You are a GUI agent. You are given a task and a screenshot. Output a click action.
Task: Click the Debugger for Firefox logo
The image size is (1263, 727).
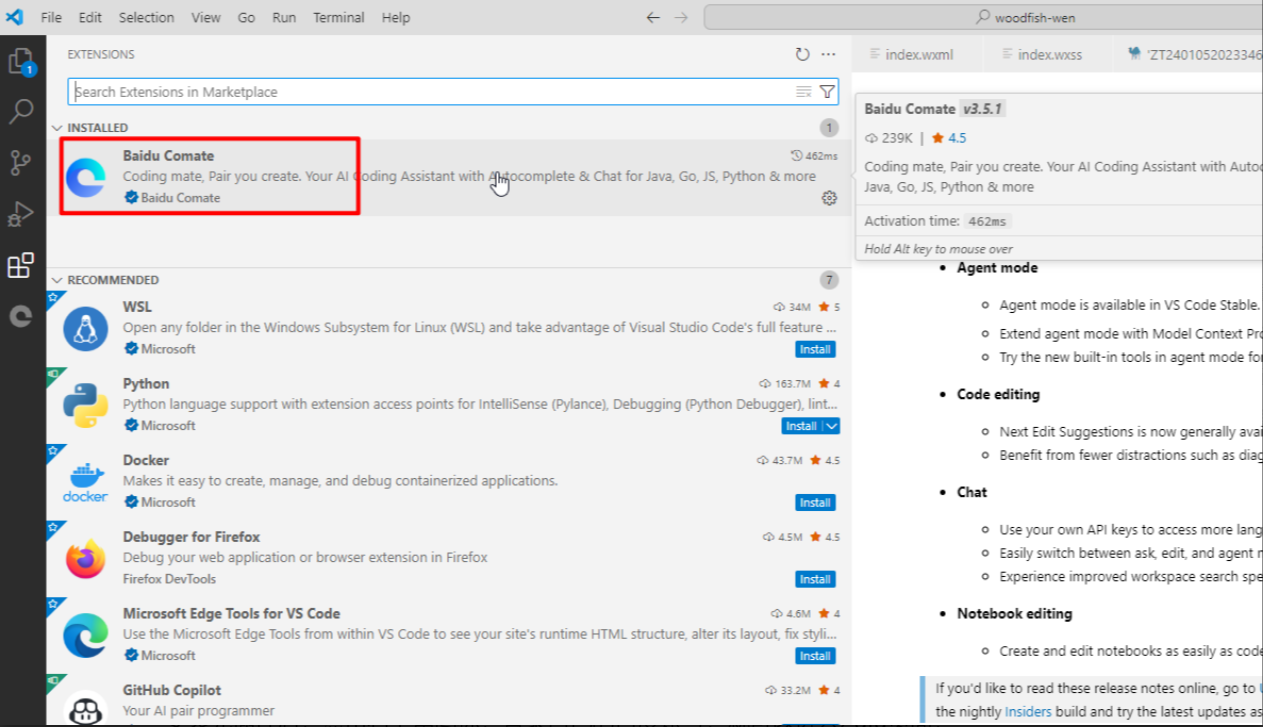86,558
